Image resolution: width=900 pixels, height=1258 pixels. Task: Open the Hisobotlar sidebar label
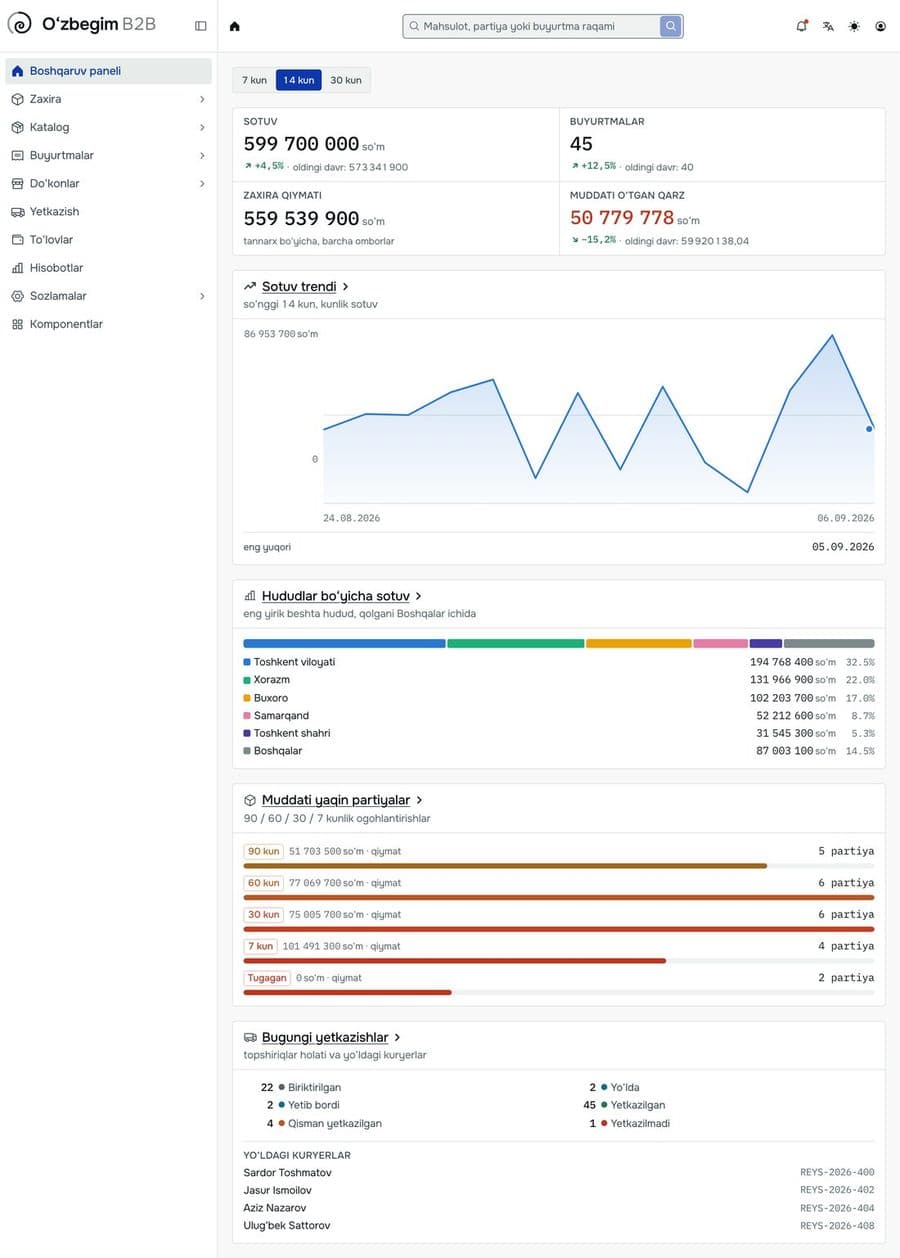tap(56, 268)
